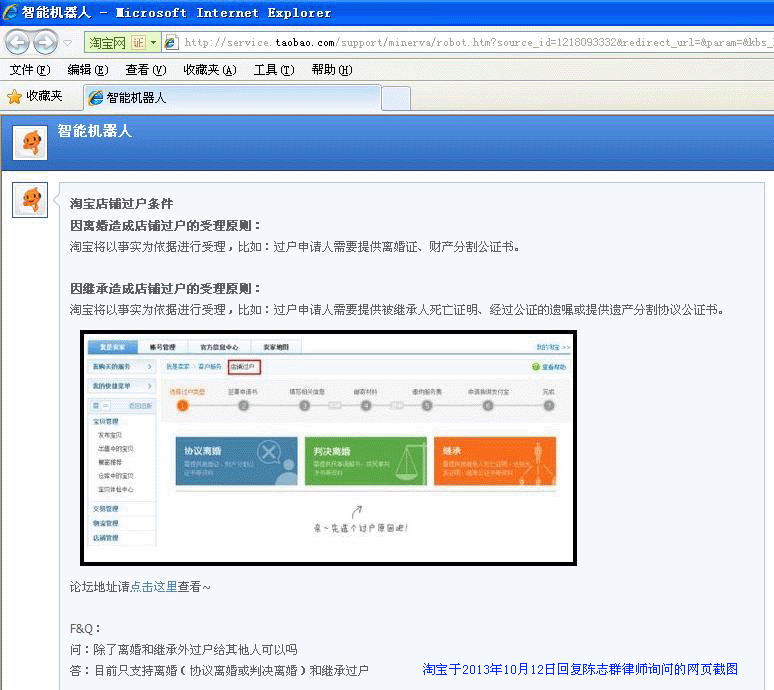The height and width of the screenshot is (690, 774).
Task: Click the robot avatar in the blue header
Action: [30, 143]
